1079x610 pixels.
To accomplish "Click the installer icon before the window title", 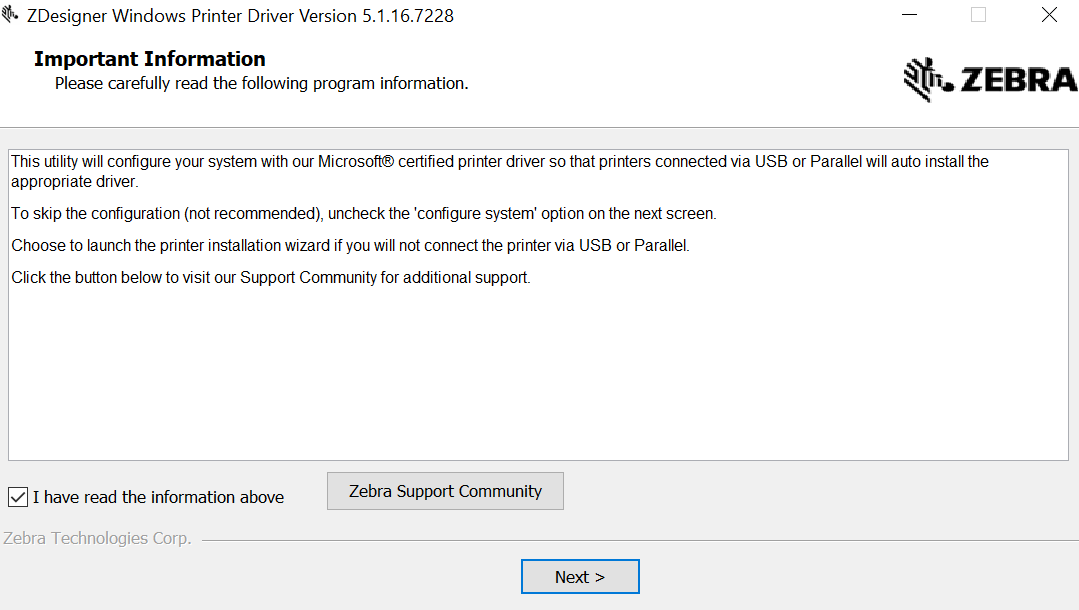I will click(x=12, y=14).
